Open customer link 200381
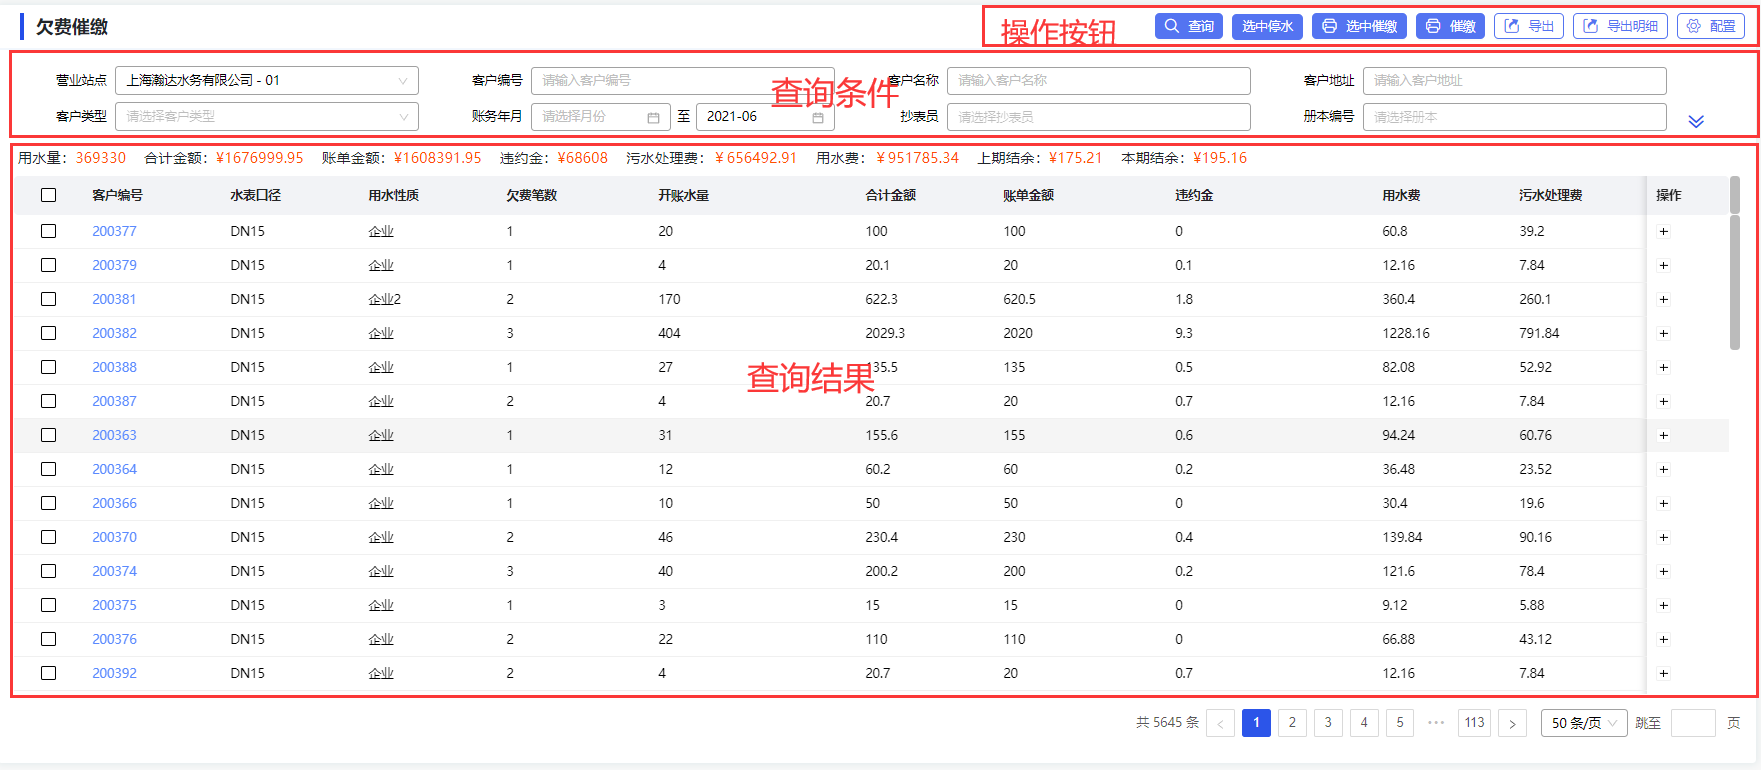This screenshot has height=770, width=1761. [114, 299]
